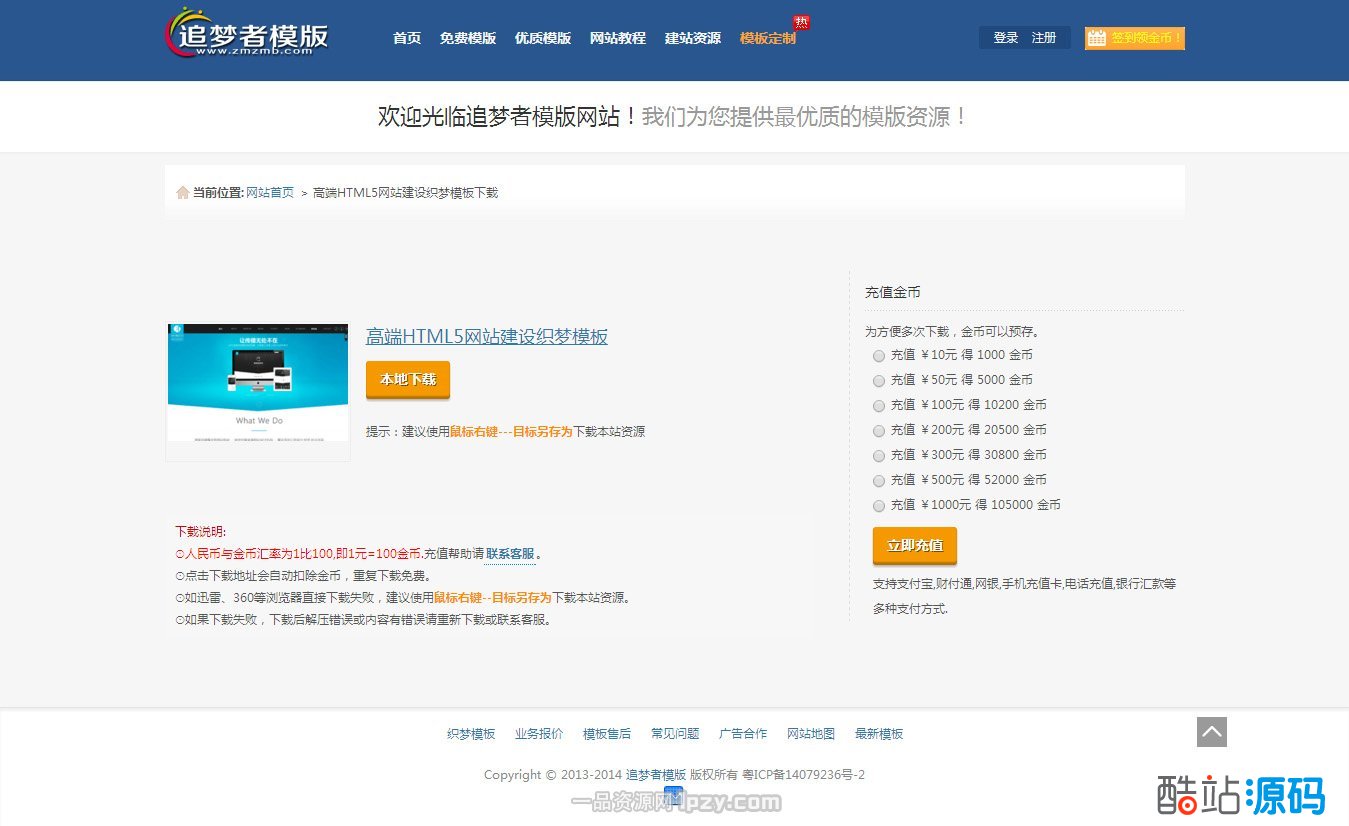This screenshot has height=826, width=1349.
Task: Open the 联系客服 customer service link
Action: pyautogui.click(x=510, y=554)
